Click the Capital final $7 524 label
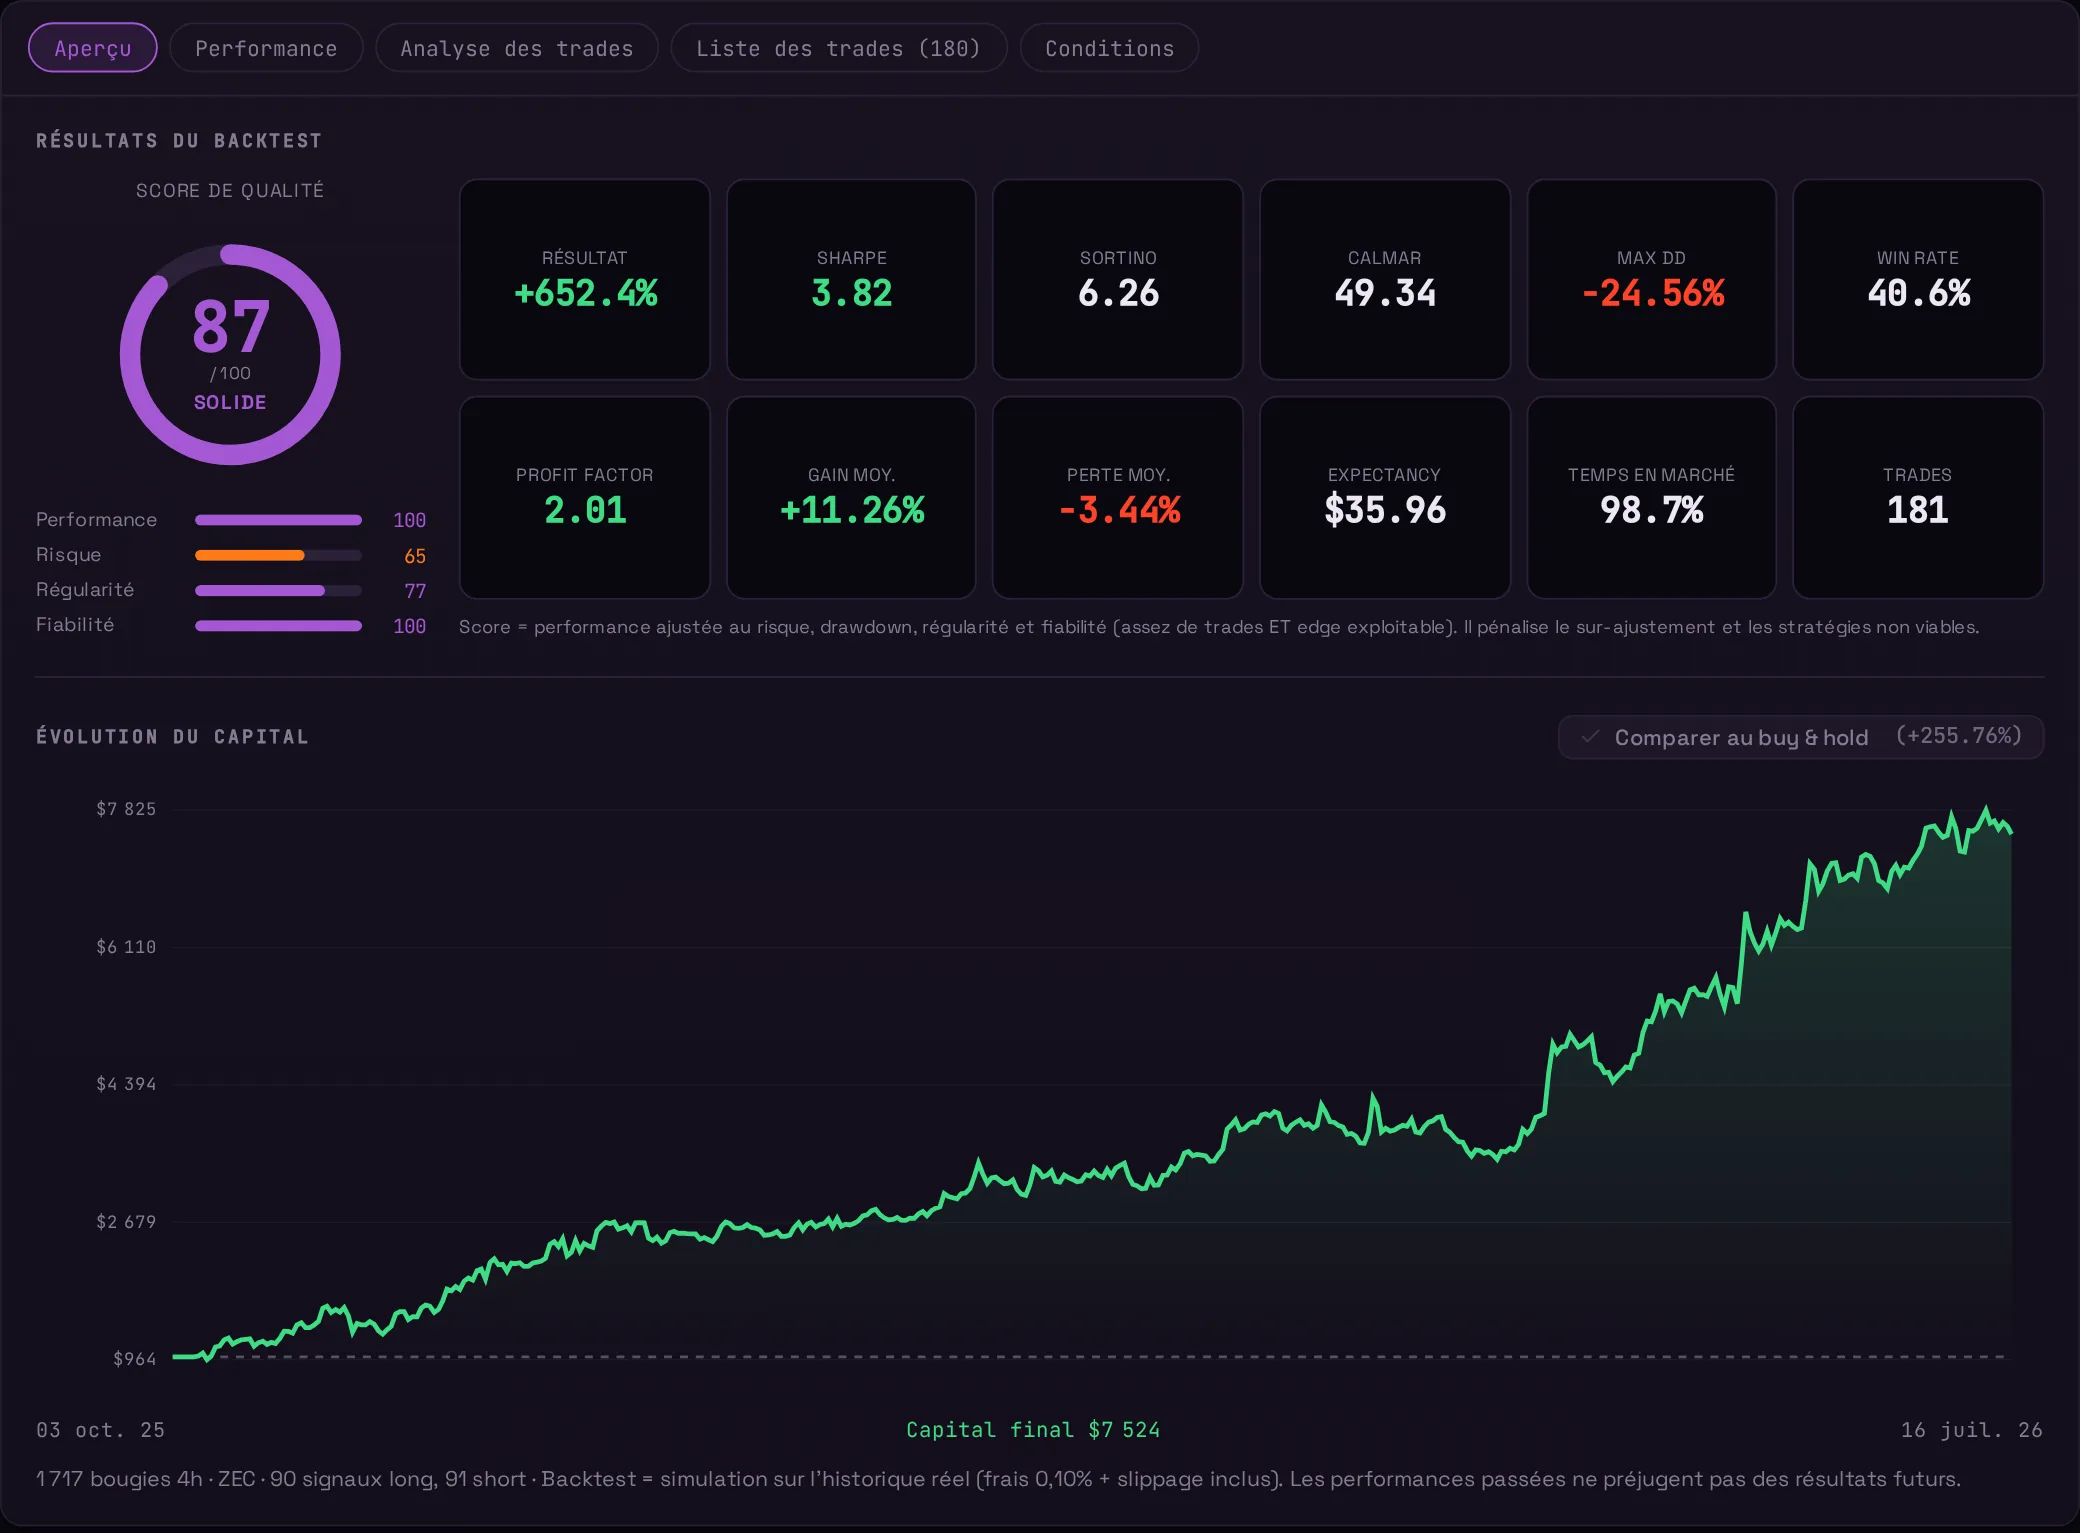 click(x=1033, y=1430)
